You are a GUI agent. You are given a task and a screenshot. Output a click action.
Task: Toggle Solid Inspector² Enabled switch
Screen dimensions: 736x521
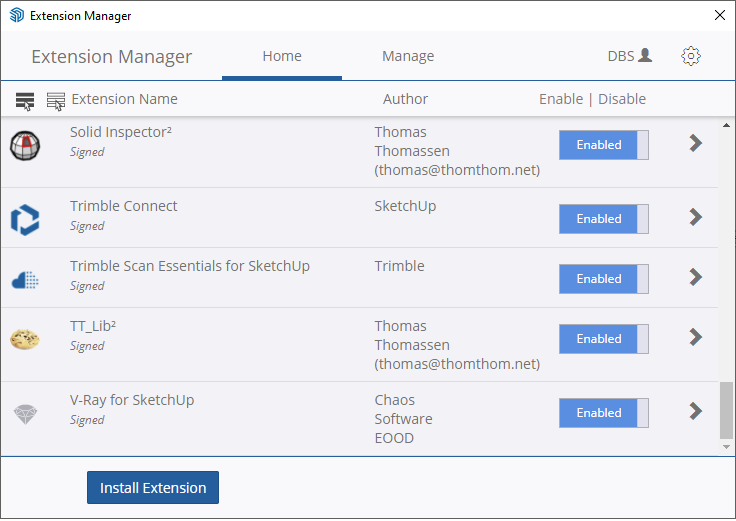click(x=604, y=145)
